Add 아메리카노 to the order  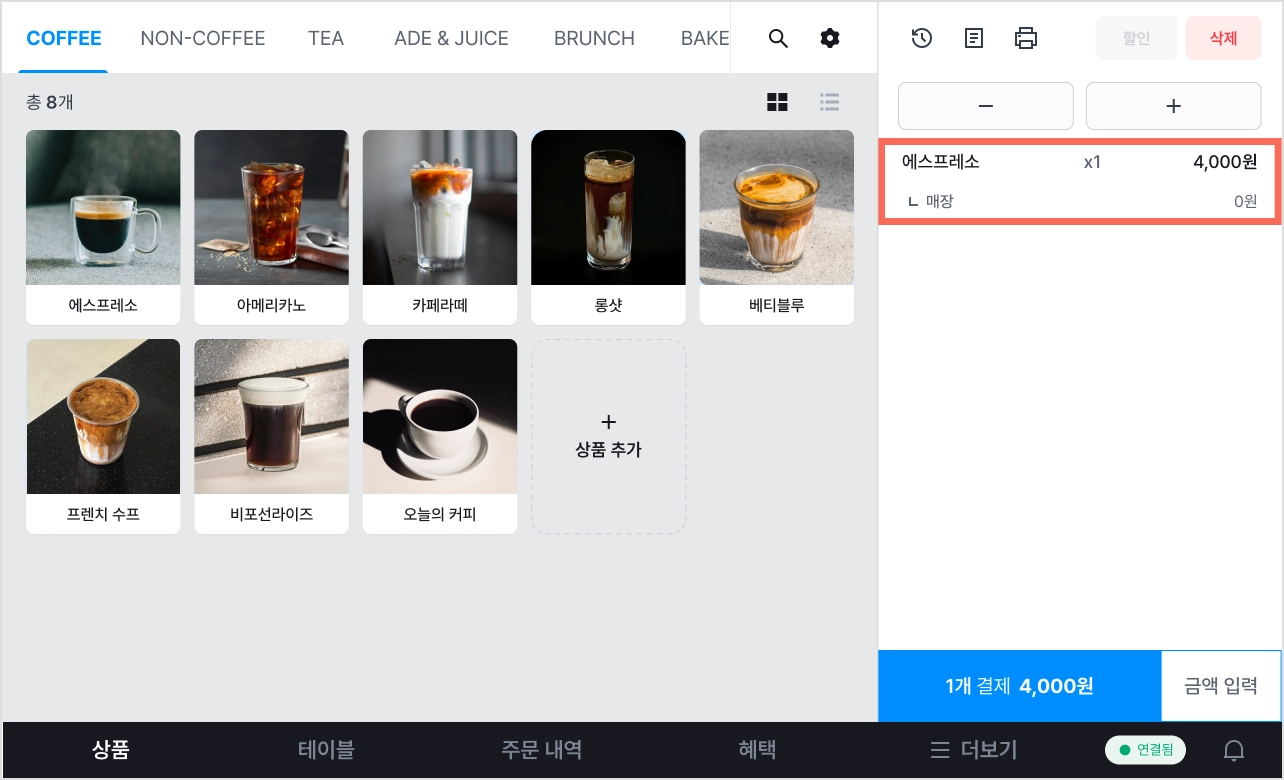tap(271, 227)
